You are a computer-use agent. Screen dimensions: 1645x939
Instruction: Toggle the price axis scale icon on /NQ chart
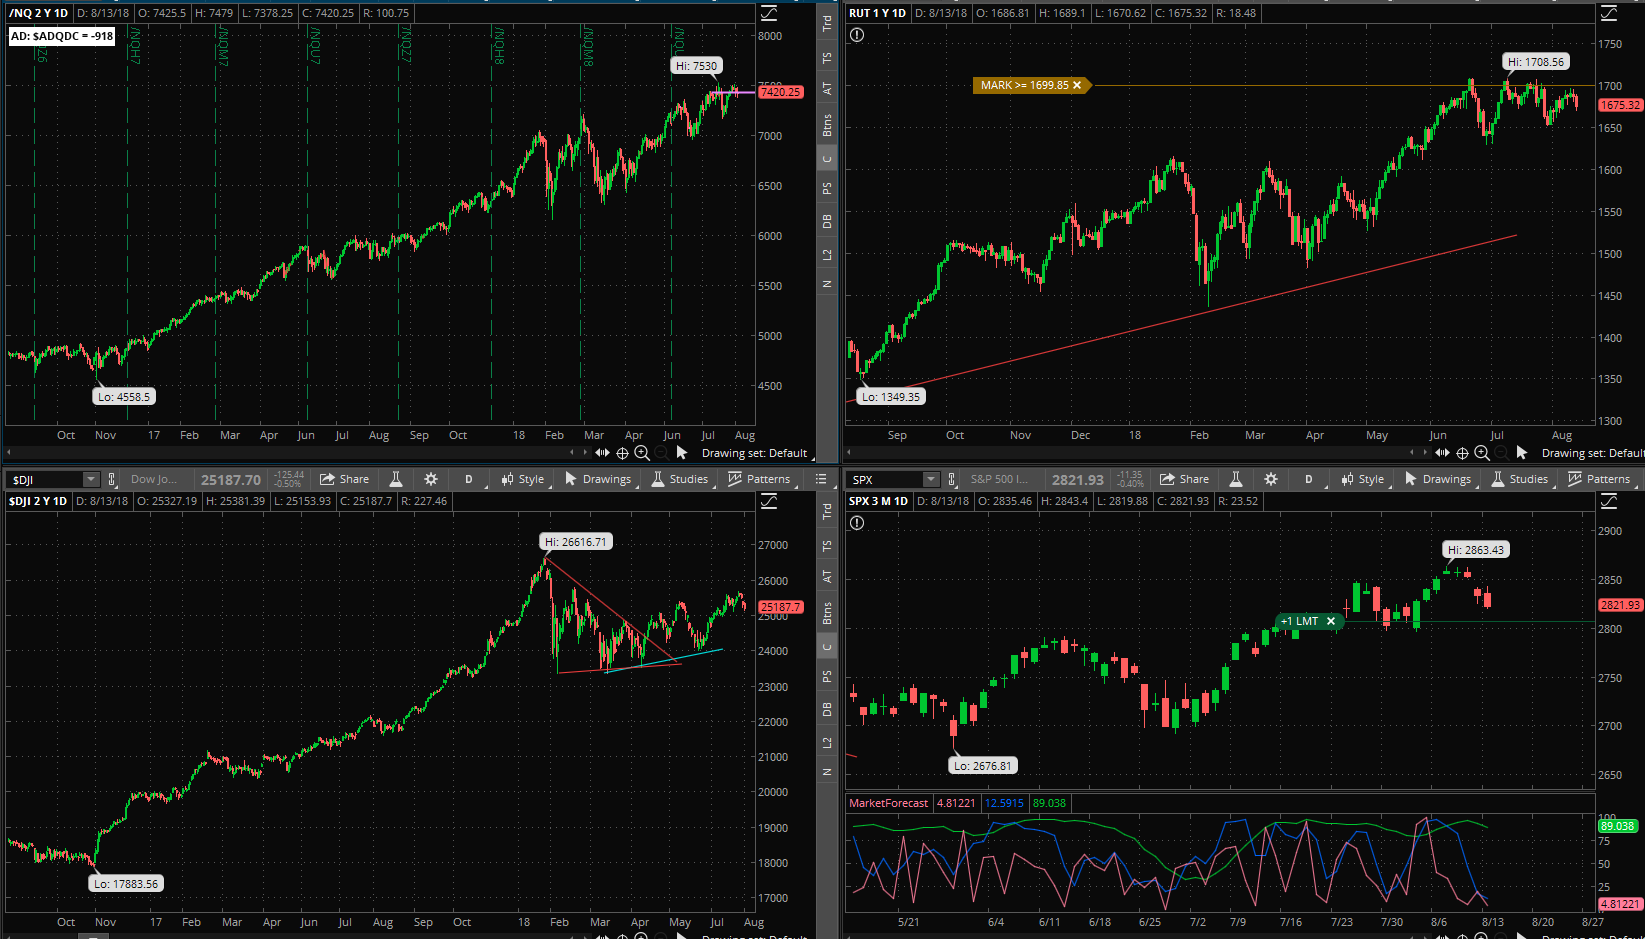(x=769, y=13)
